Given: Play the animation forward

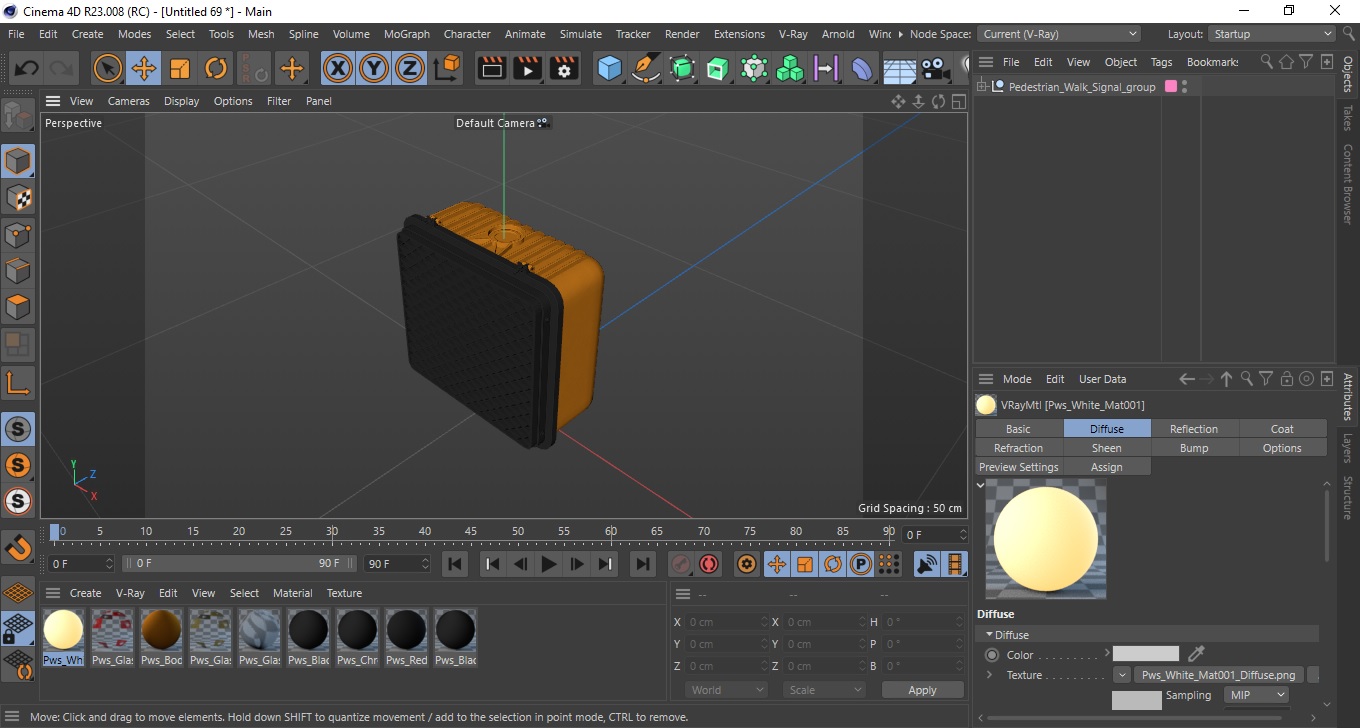Looking at the screenshot, I should [548, 564].
